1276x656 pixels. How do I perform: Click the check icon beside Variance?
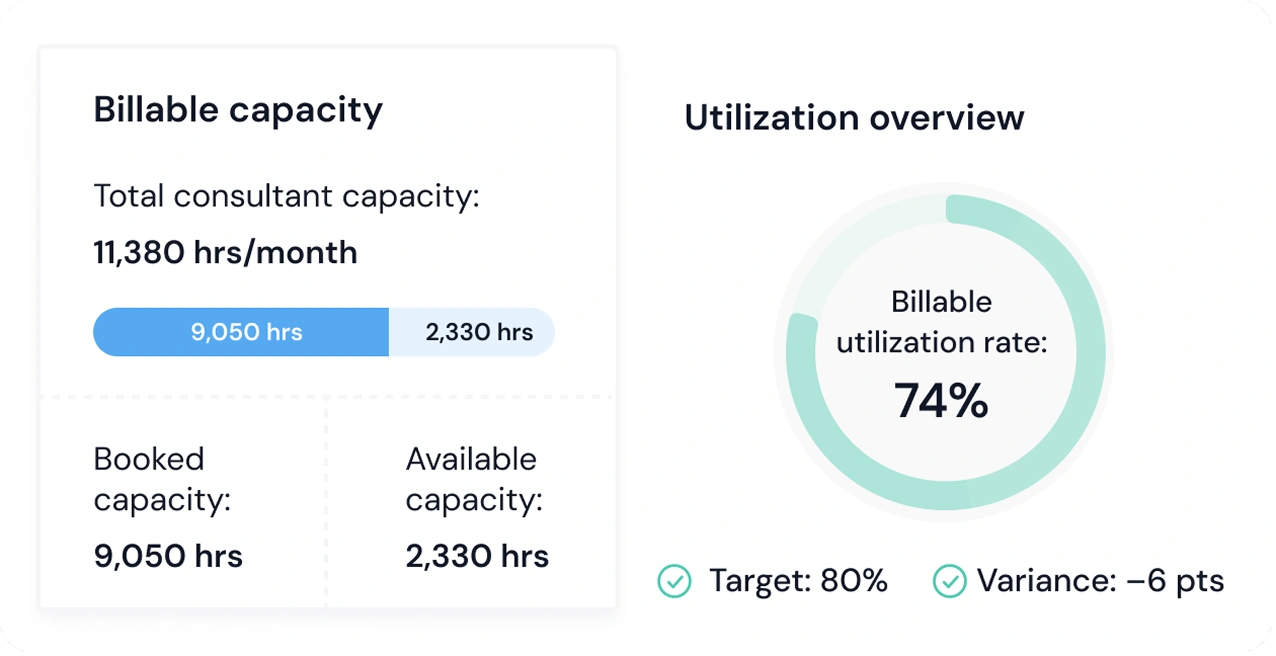pyautogui.click(x=949, y=581)
